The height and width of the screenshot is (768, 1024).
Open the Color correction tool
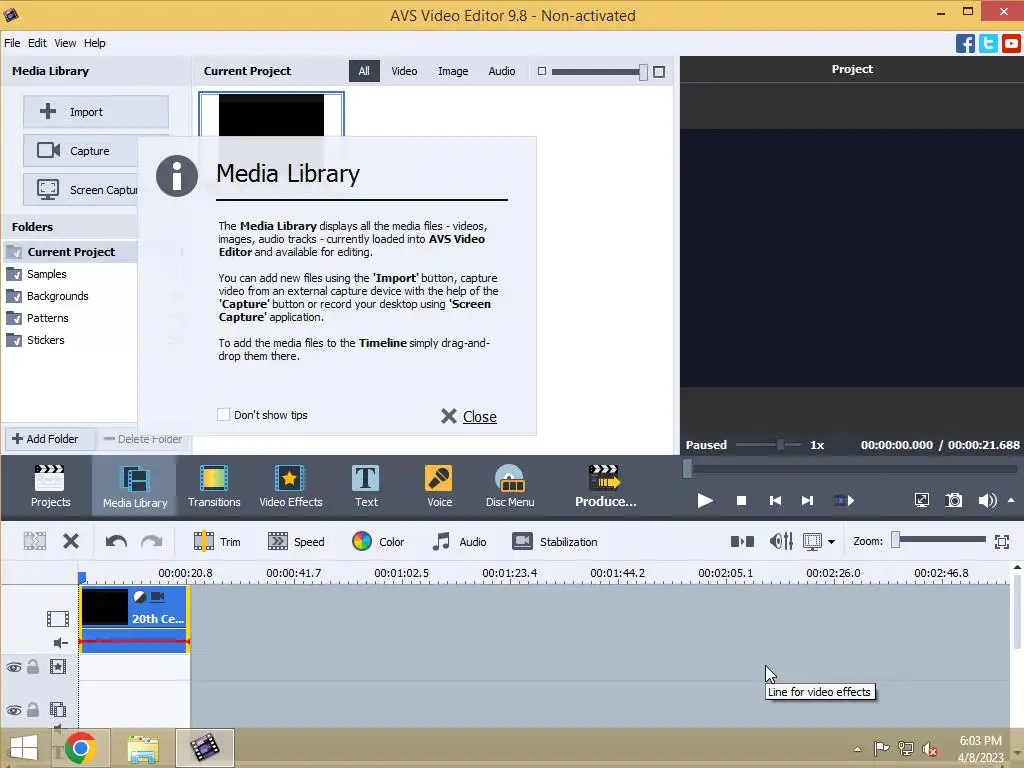(x=378, y=541)
